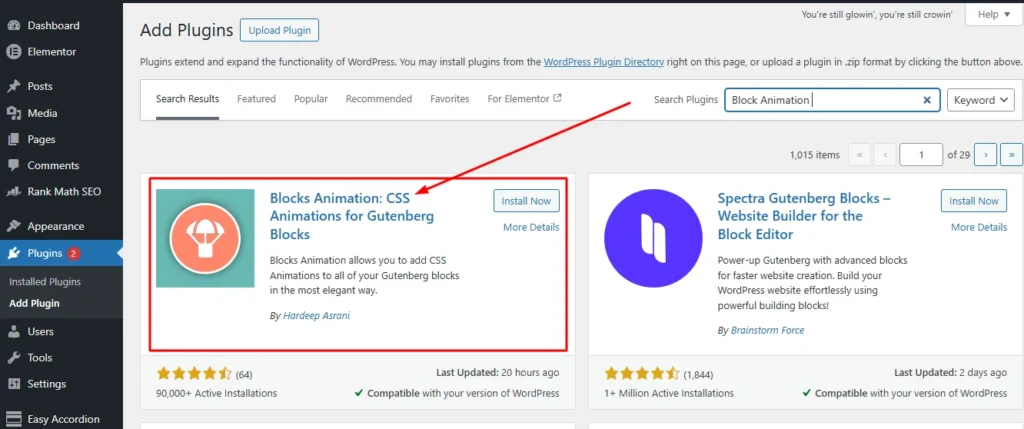Open More Details for Blocks Animation

[531, 227]
